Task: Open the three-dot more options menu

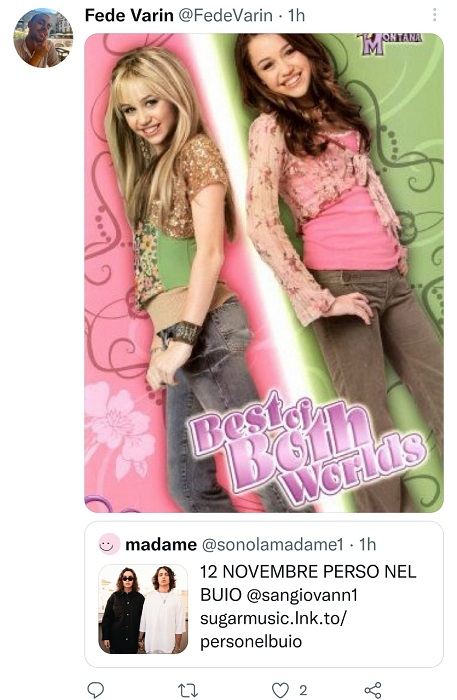Action: [434, 15]
